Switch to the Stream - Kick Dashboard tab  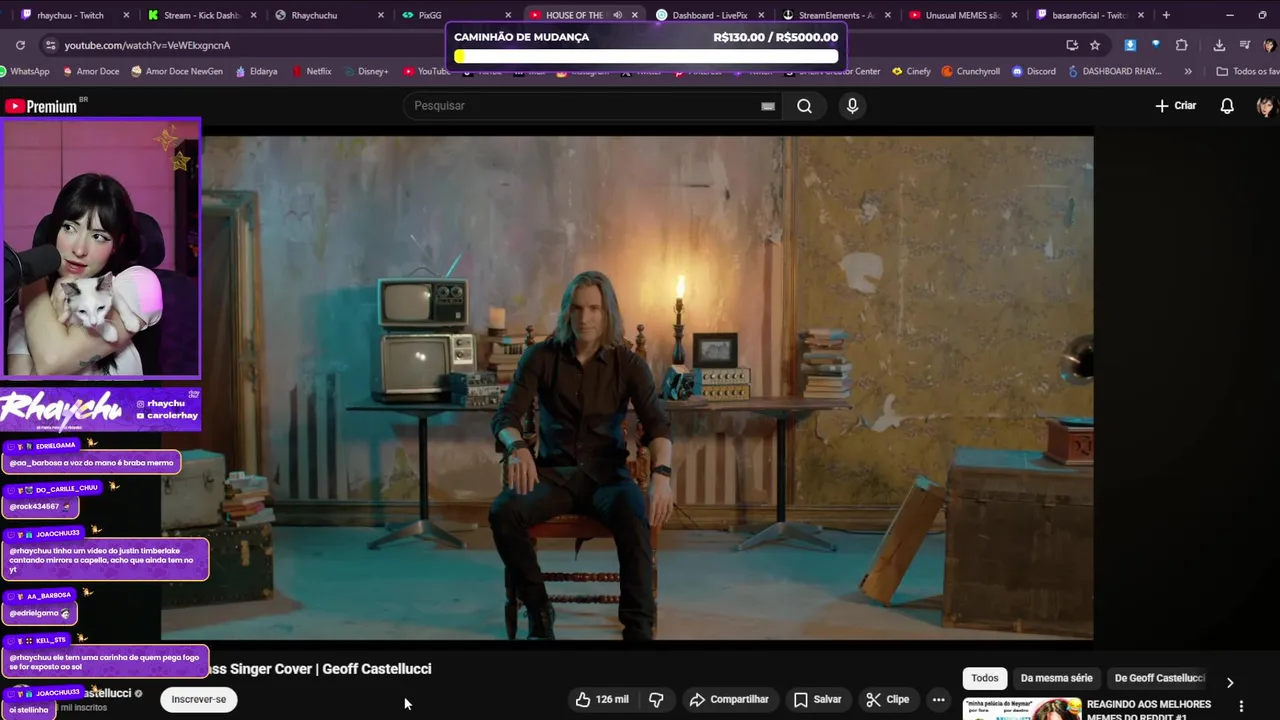pos(202,15)
